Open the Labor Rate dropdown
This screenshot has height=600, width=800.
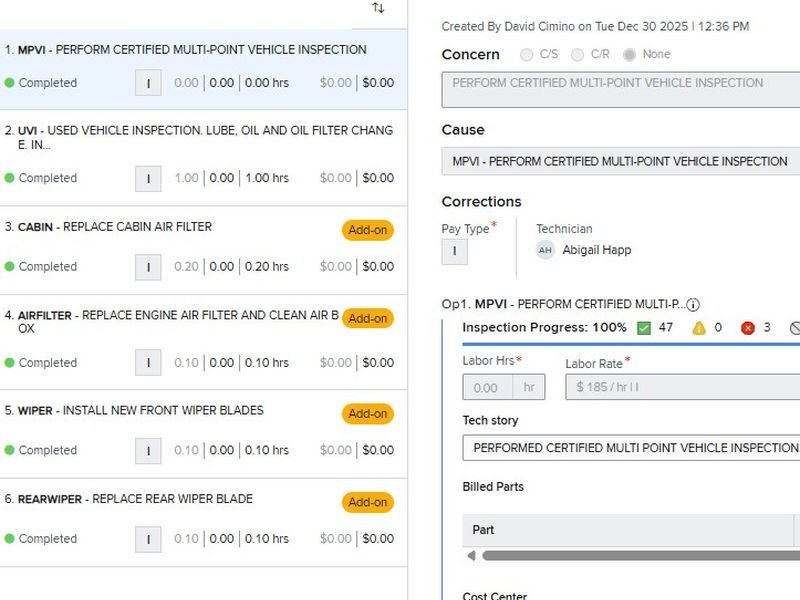click(682, 387)
